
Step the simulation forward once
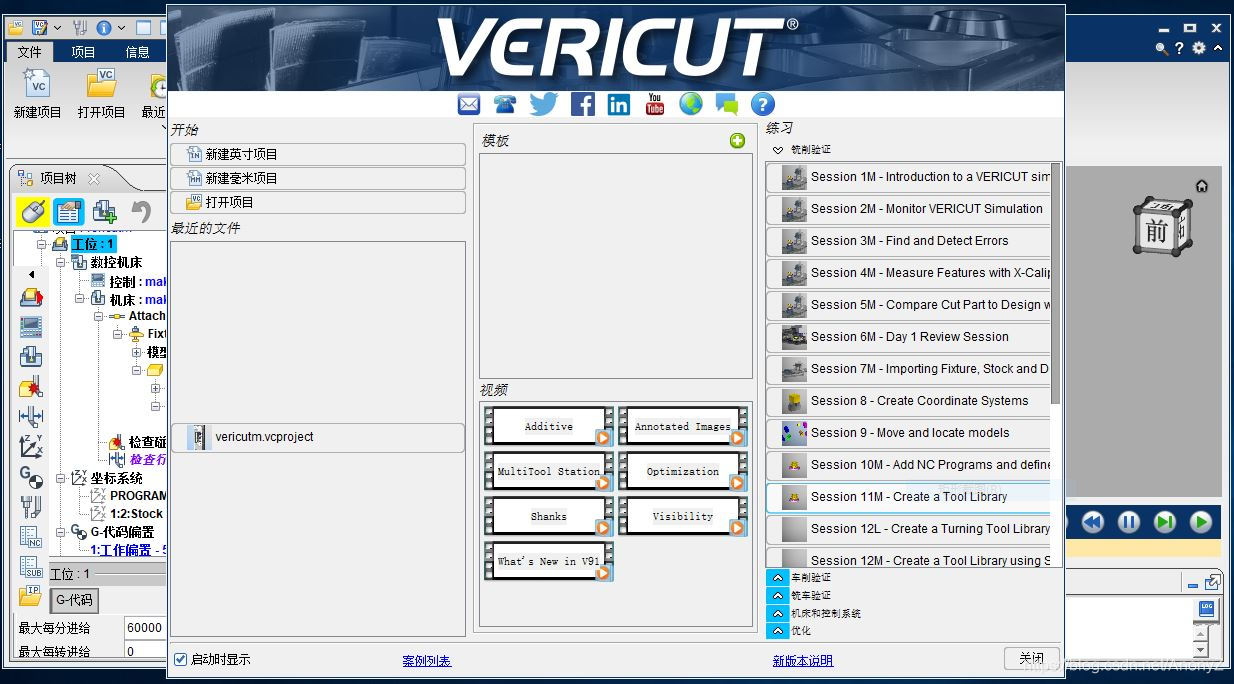(x=1164, y=521)
